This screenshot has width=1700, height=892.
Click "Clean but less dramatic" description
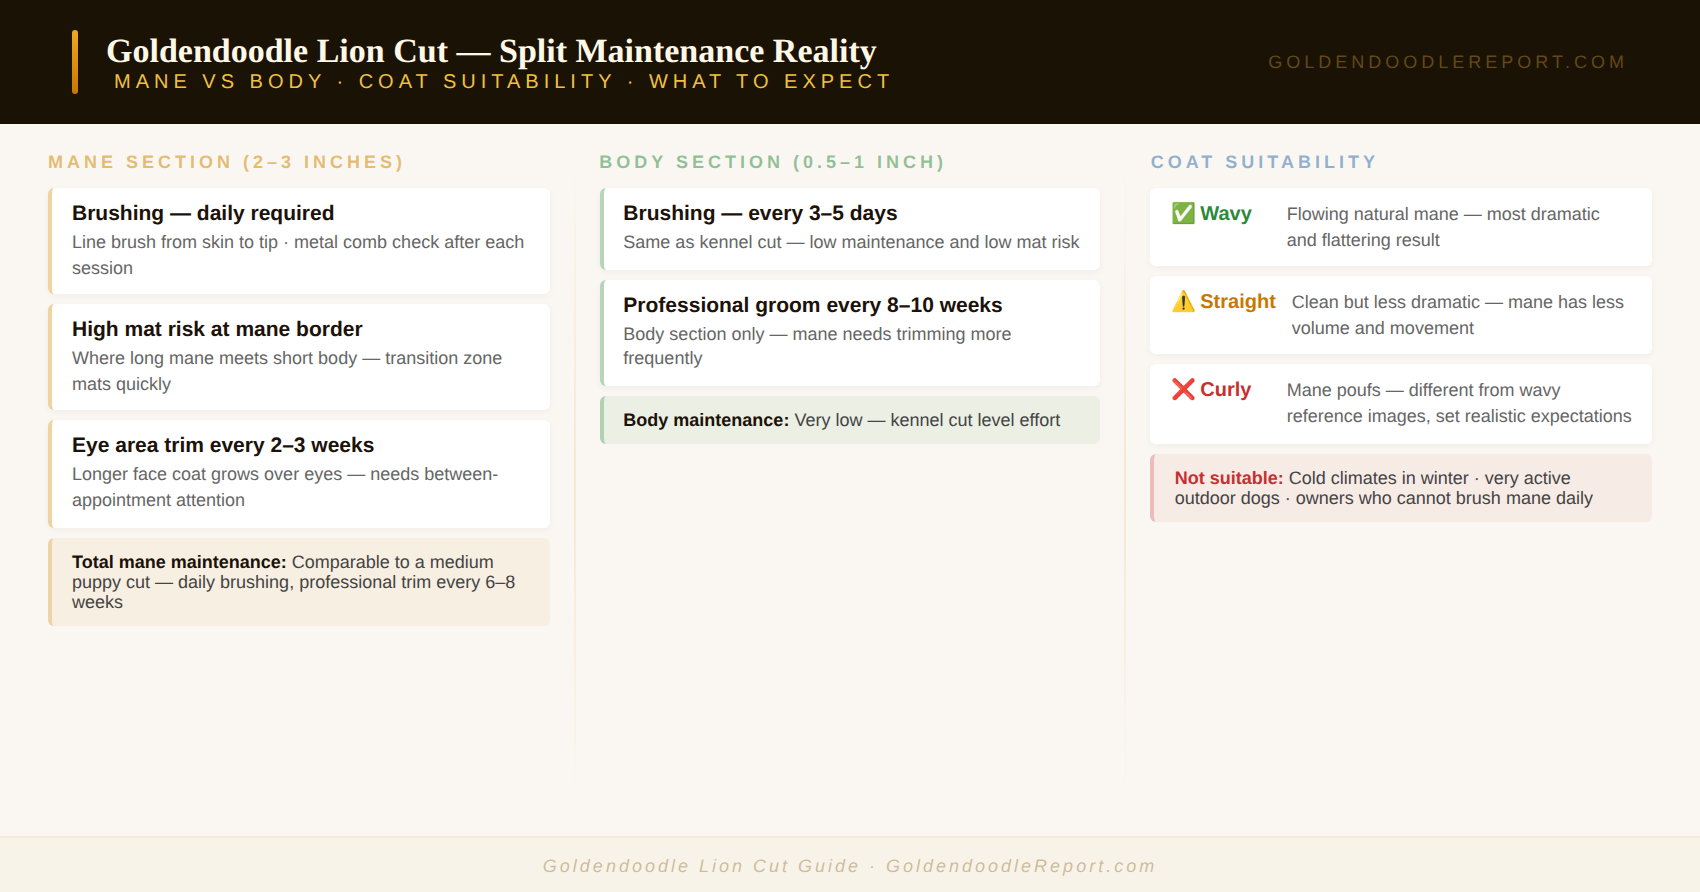(x=1458, y=315)
